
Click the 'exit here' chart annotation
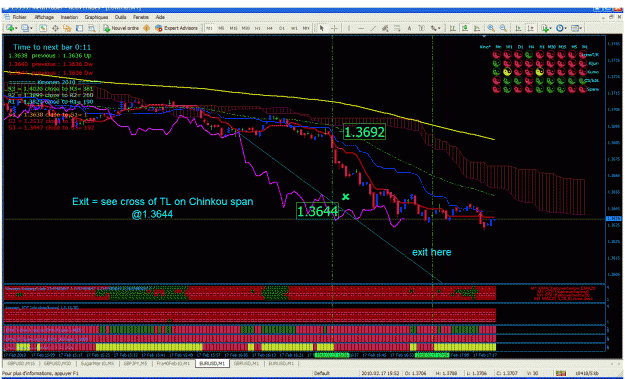click(x=432, y=252)
